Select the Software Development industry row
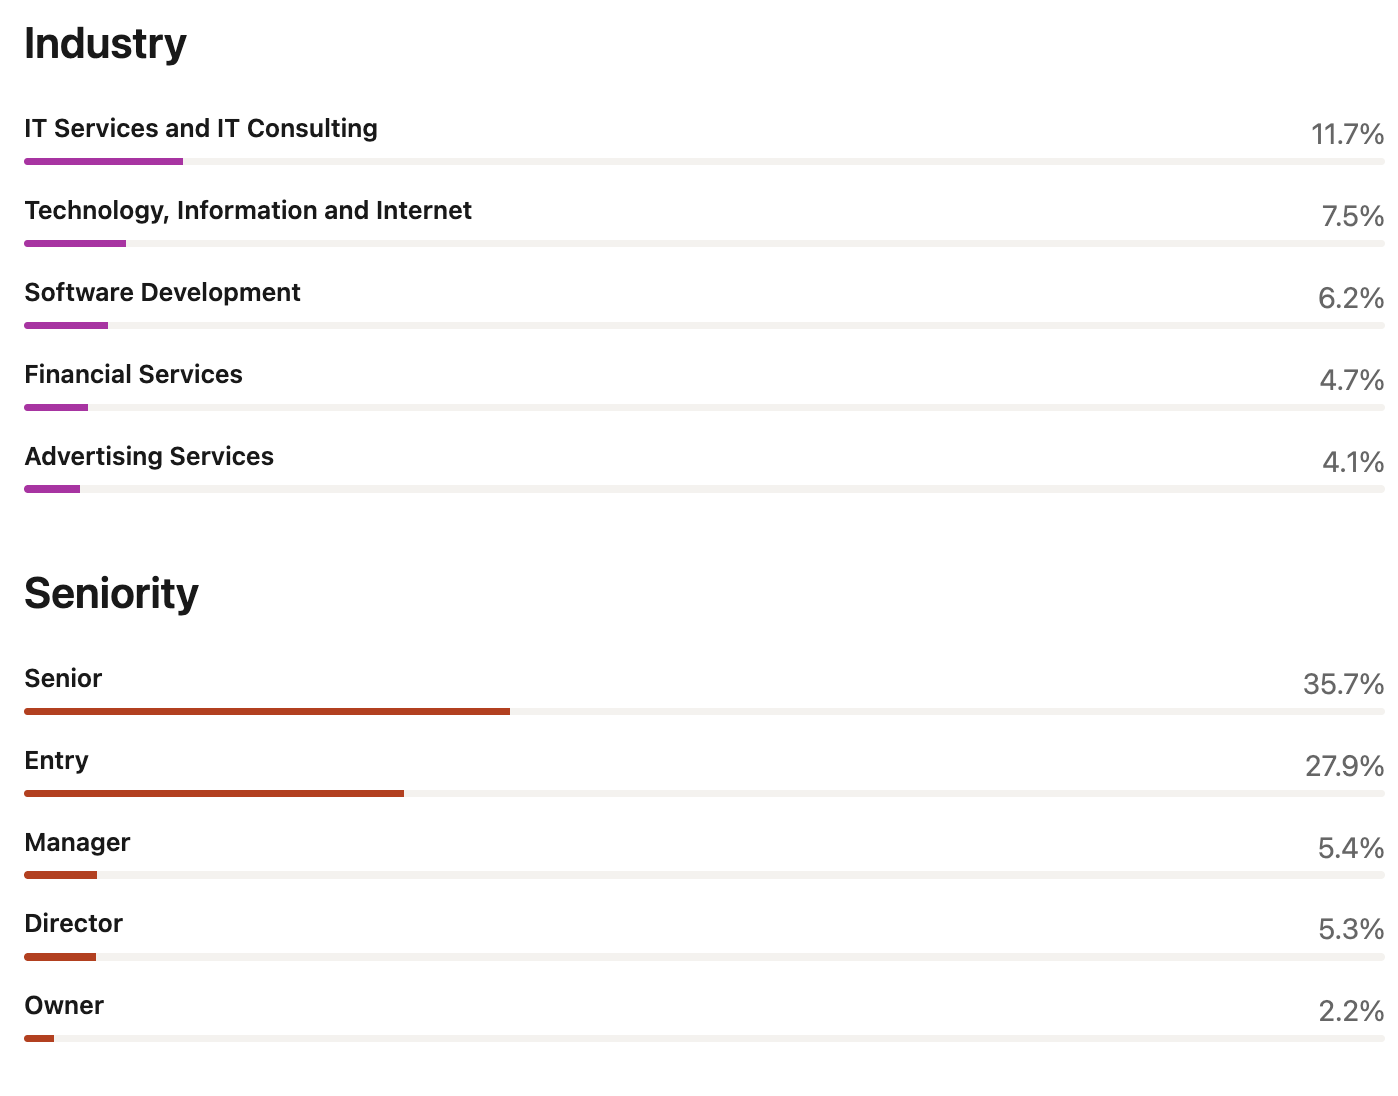Image resolution: width=1398 pixels, height=1096 pixels. point(704,307)
